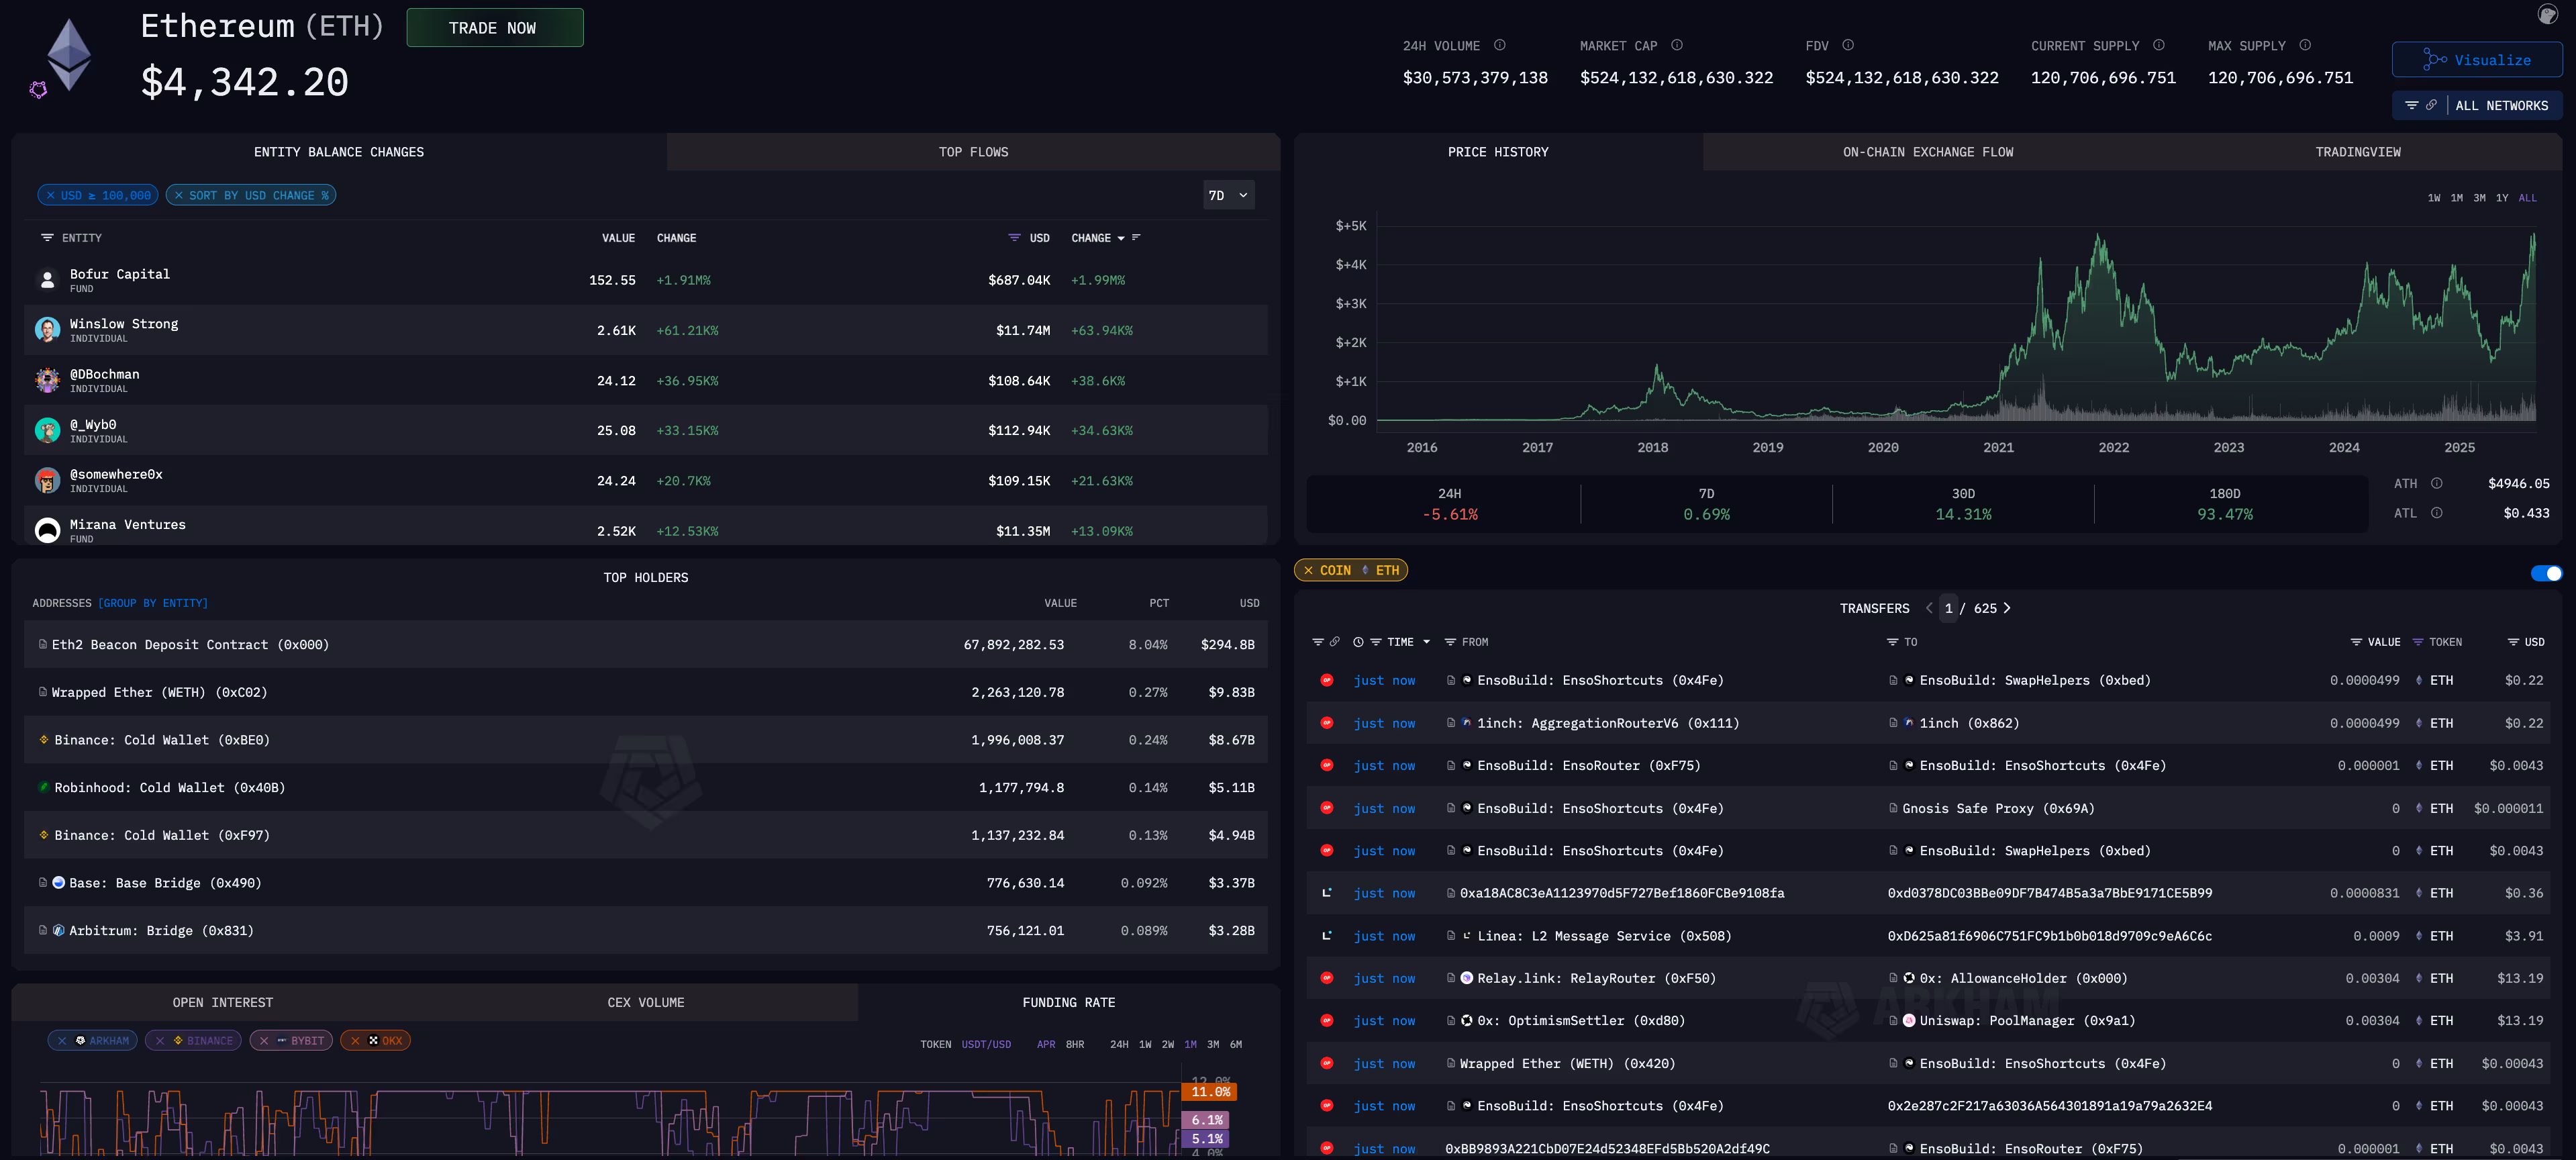Click the ATH info icon
Image resolution: width=2576 pixels, height=1160 pixels.
pyautogui.click(x=2437, y=484)
